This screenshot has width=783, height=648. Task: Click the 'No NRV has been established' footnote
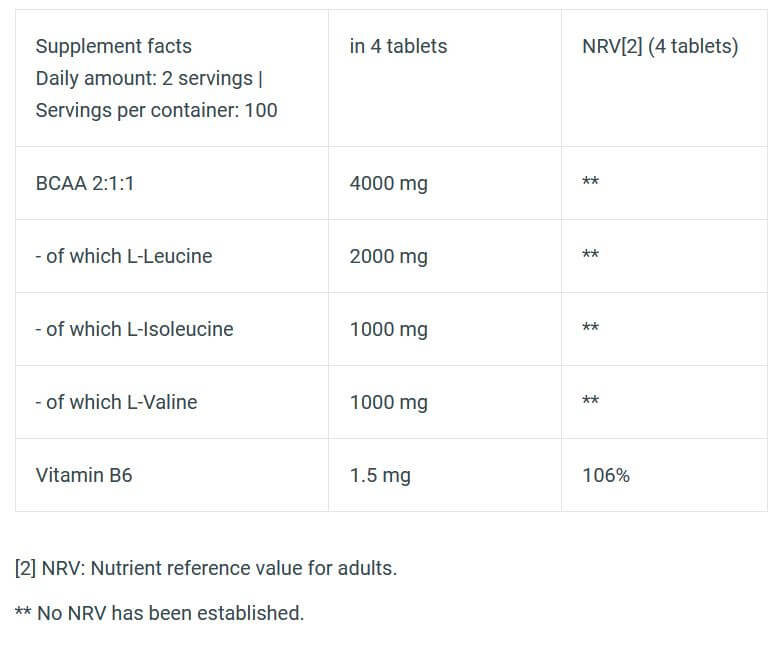click(x=160, y=613)
